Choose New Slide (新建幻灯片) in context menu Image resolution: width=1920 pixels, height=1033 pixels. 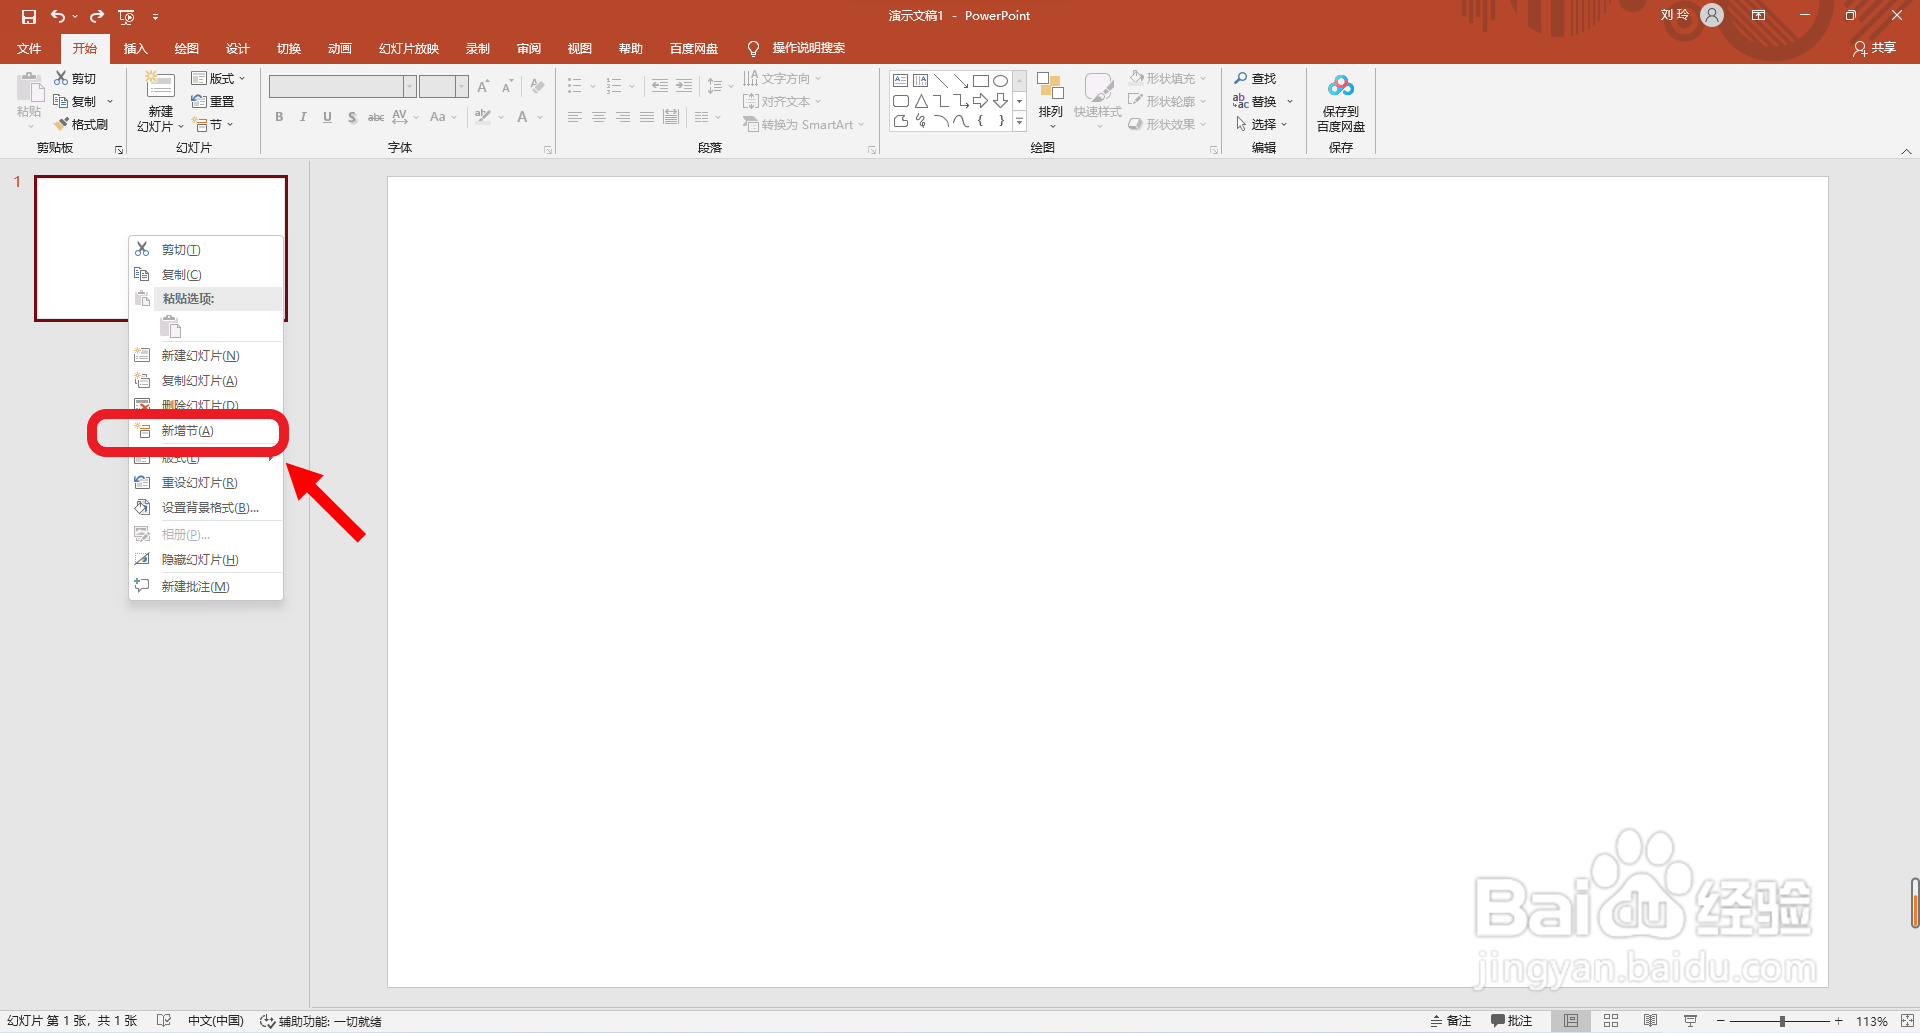click(x=207, y=356)
